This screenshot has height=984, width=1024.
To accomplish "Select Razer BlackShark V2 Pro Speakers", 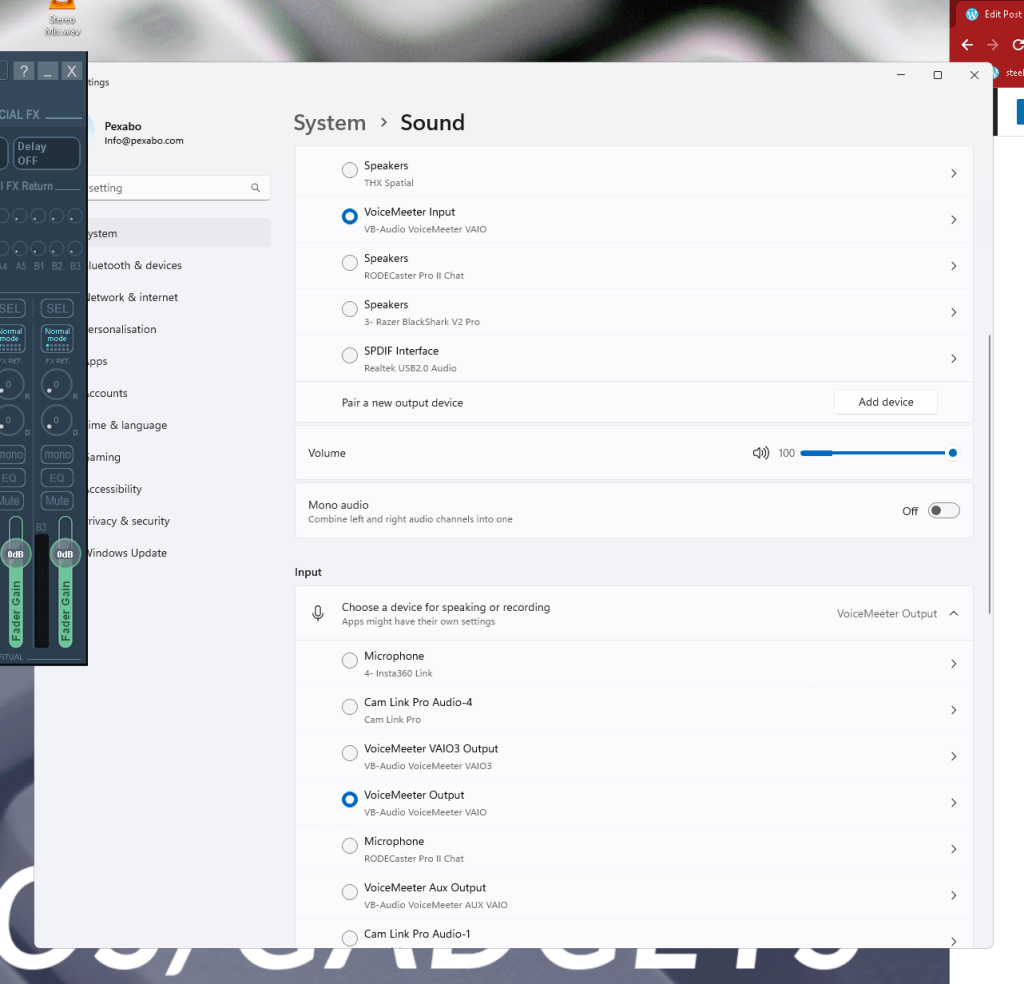I will point(349,309).
